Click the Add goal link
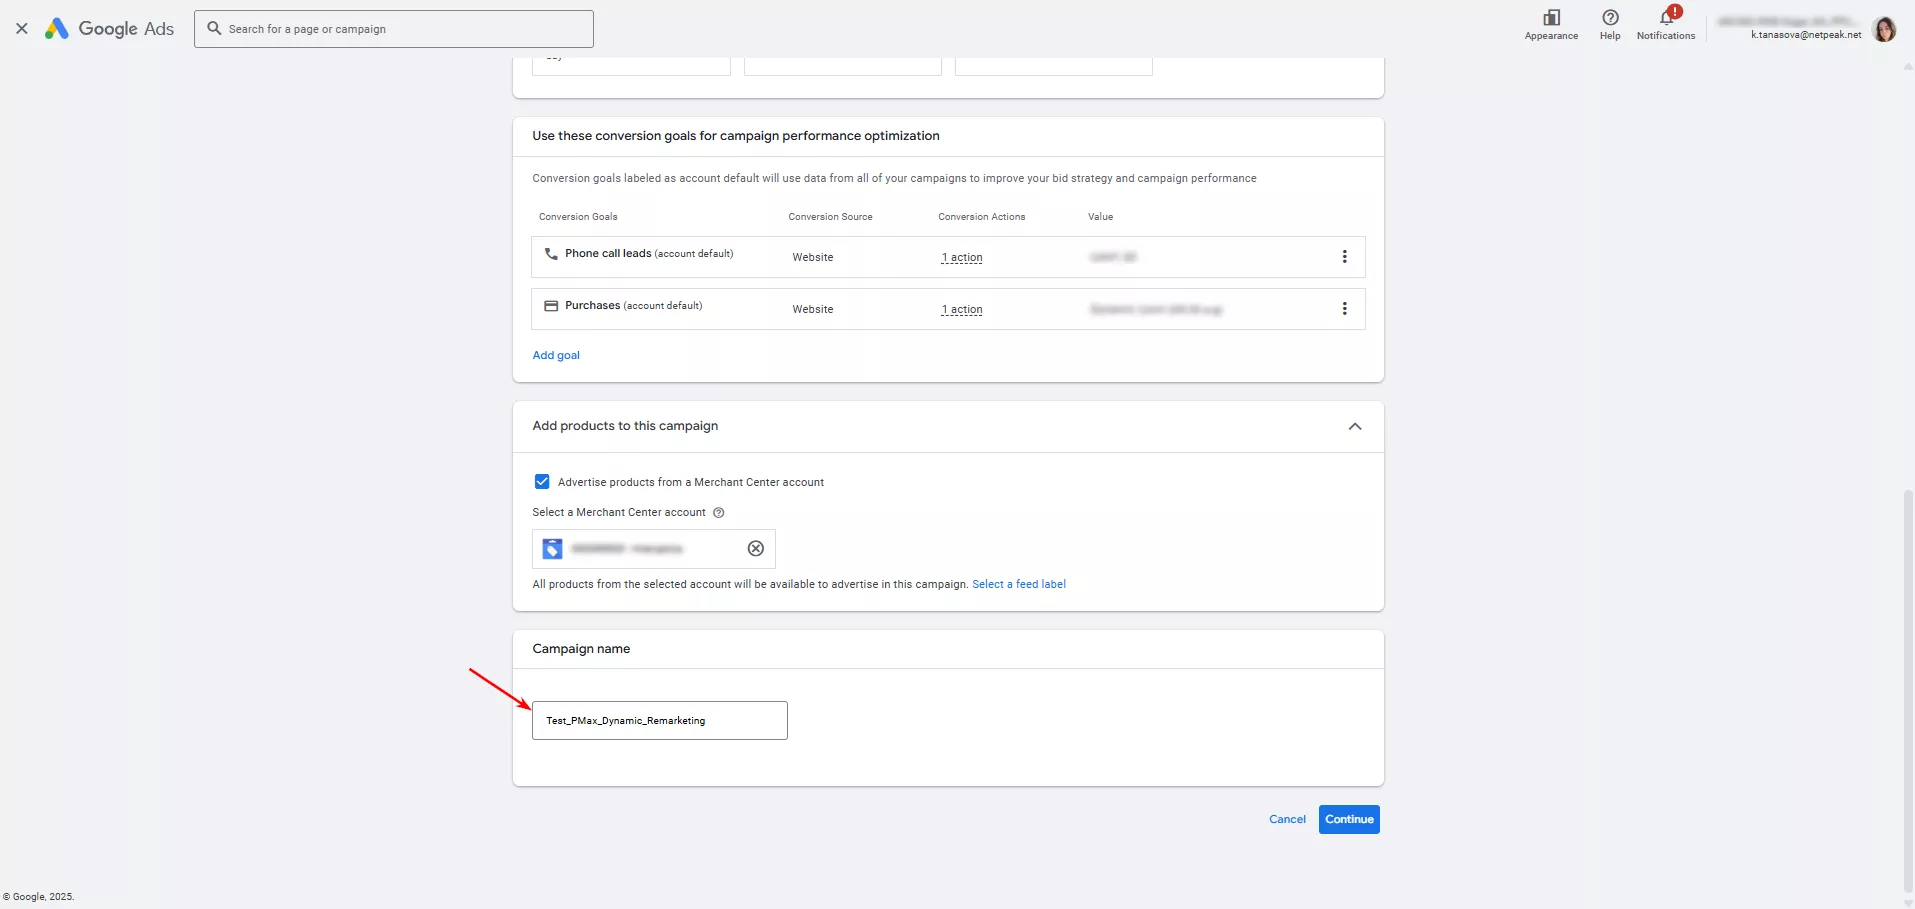This screenshot has height=909, width=1915. tap(556, 355)
